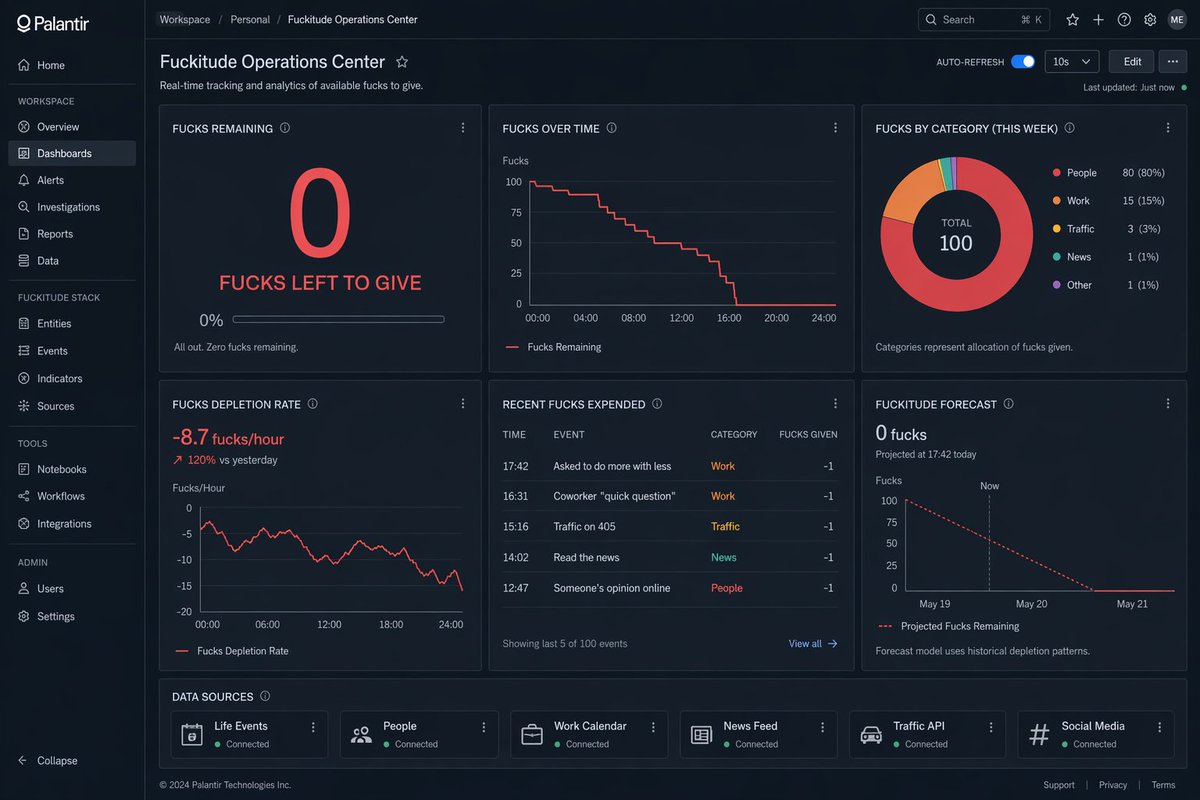Open the Dashboards section in sidebar

point(66,153)
